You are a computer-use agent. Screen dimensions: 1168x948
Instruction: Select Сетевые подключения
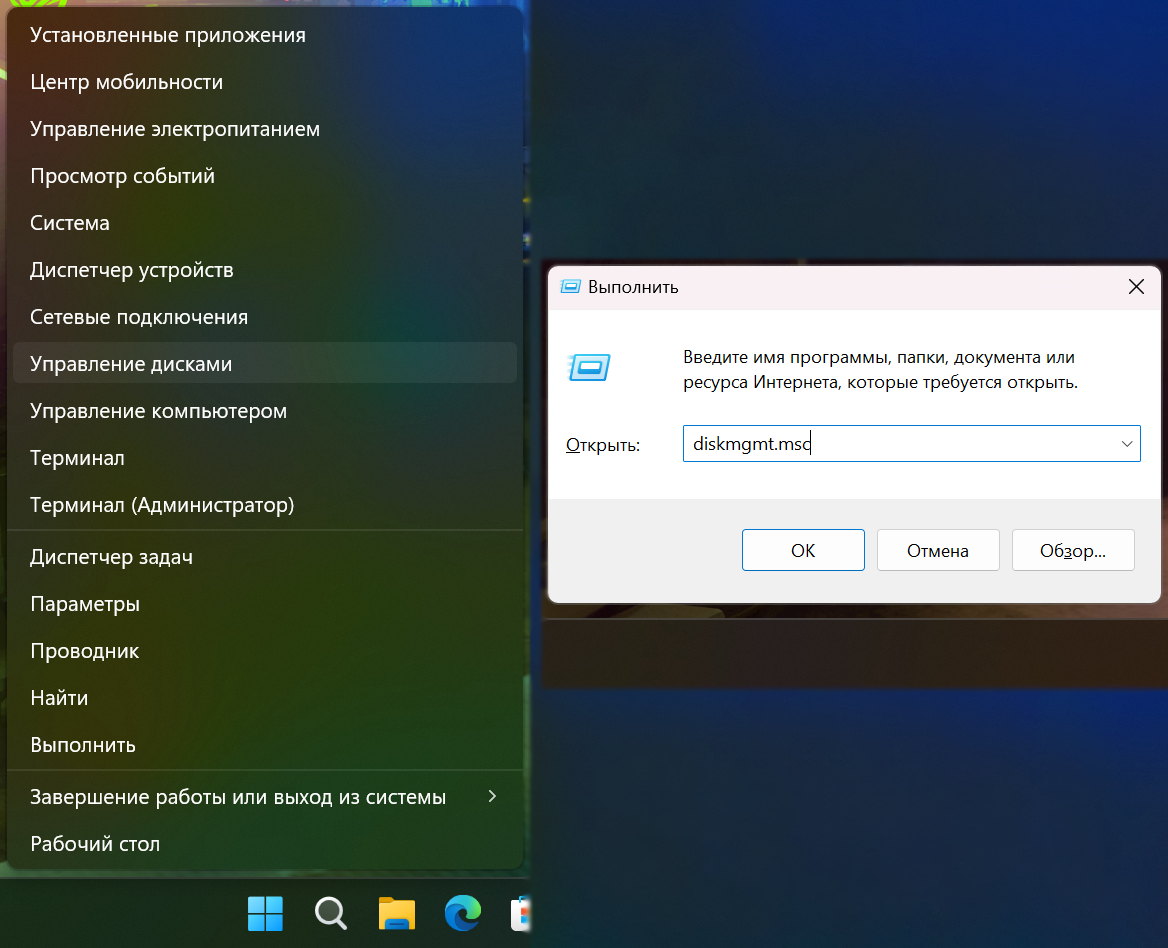264,316
